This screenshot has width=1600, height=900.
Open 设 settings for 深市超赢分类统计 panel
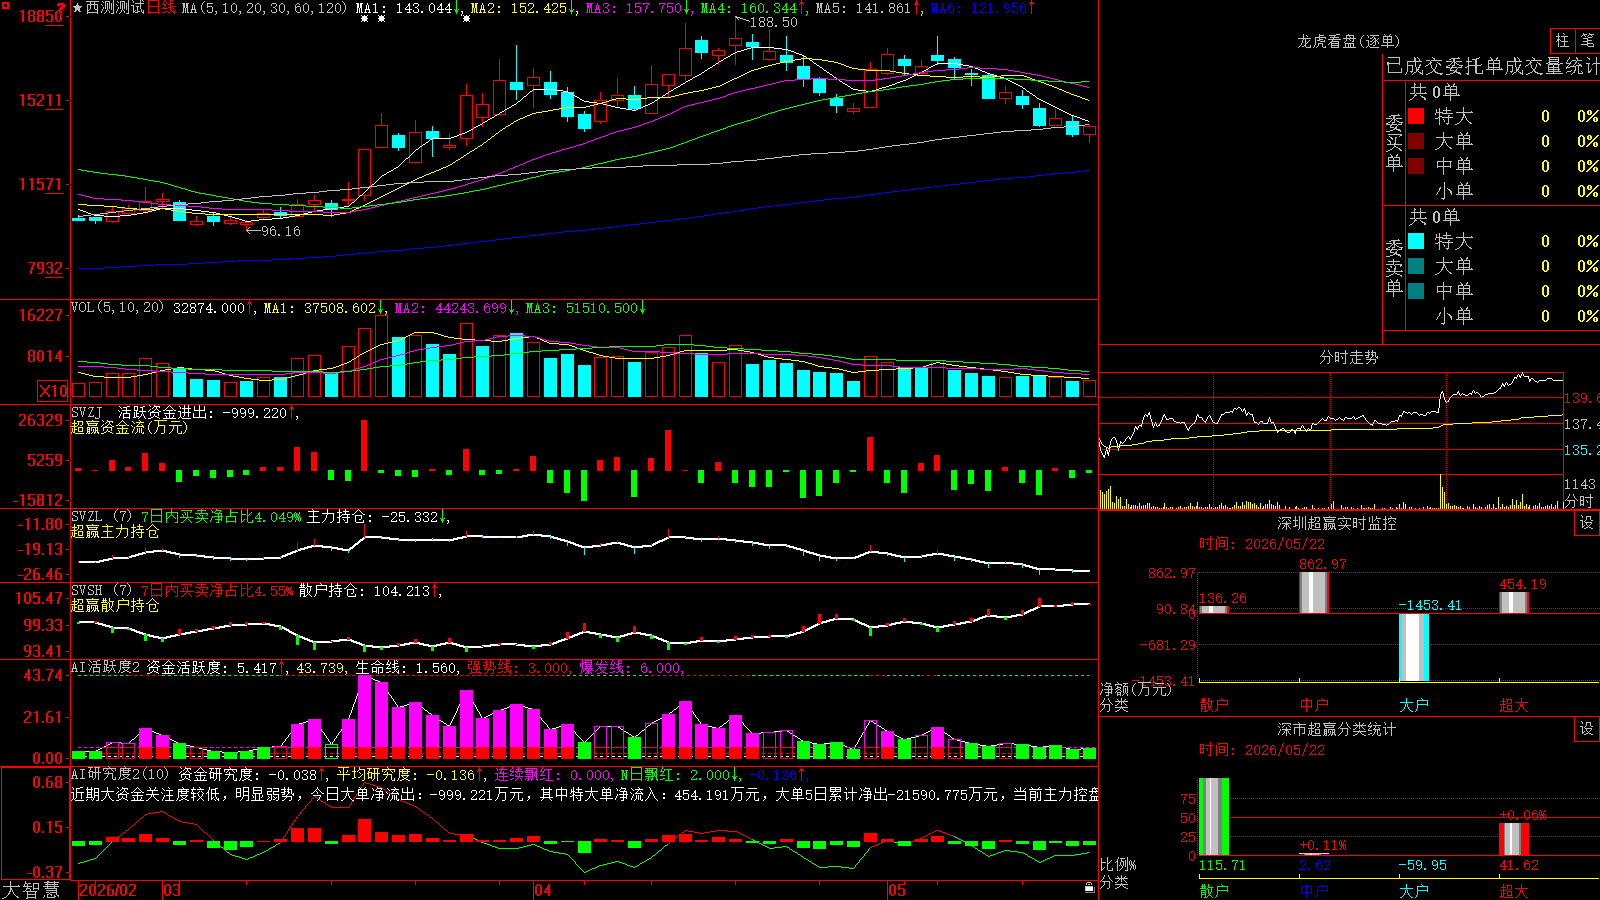[1587, 729]
